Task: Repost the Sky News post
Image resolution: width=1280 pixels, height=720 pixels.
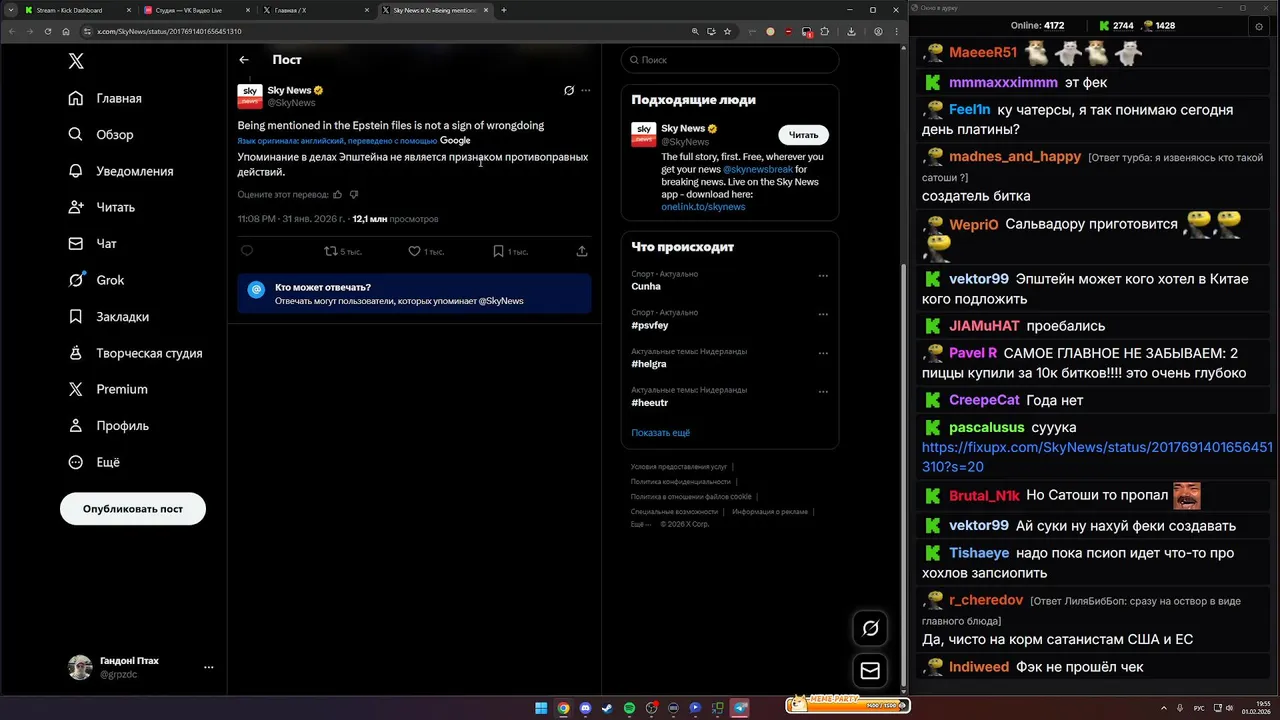Action: point(331,251)
